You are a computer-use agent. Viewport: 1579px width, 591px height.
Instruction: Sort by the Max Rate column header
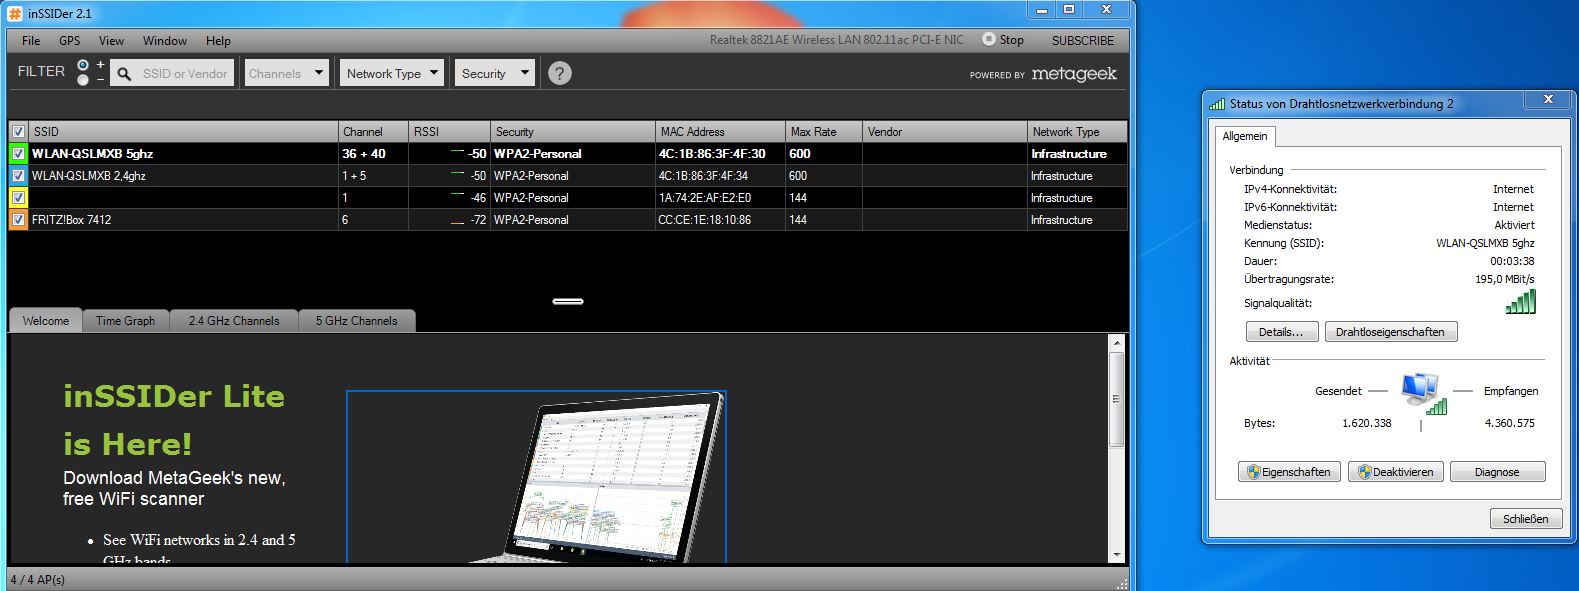(824, 131)
